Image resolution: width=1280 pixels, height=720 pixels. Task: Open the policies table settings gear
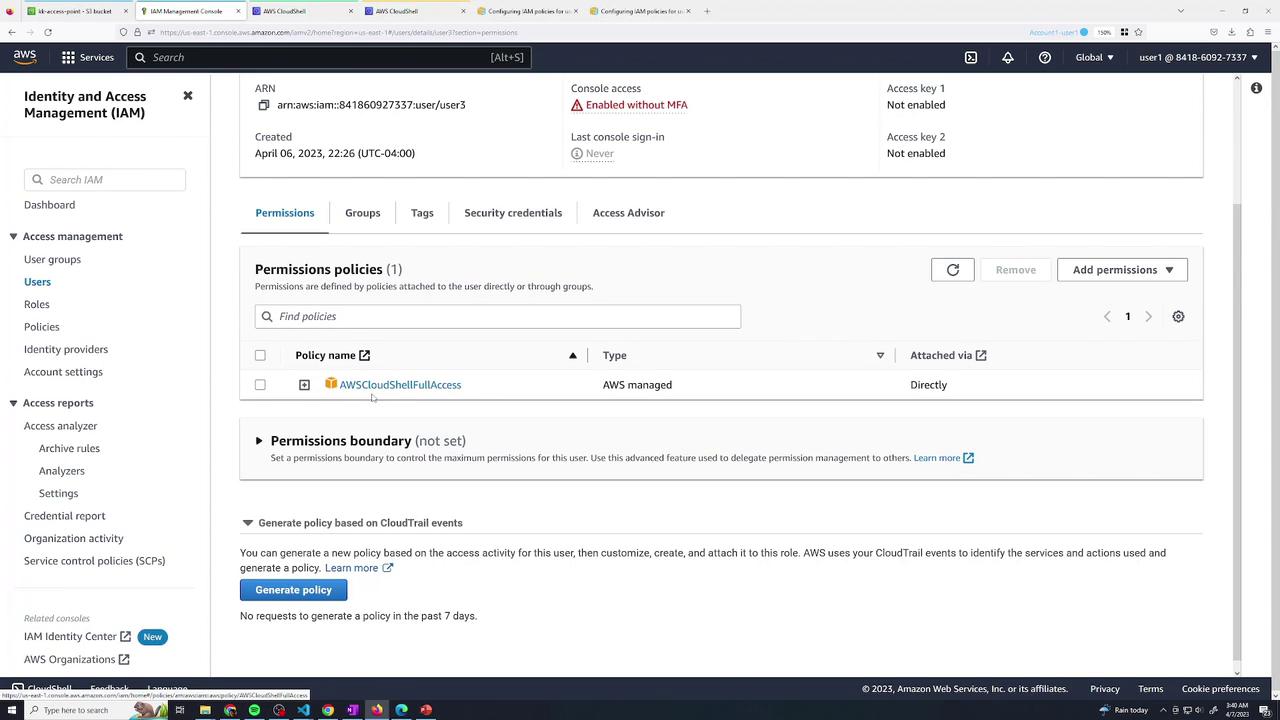(1178, 316)
